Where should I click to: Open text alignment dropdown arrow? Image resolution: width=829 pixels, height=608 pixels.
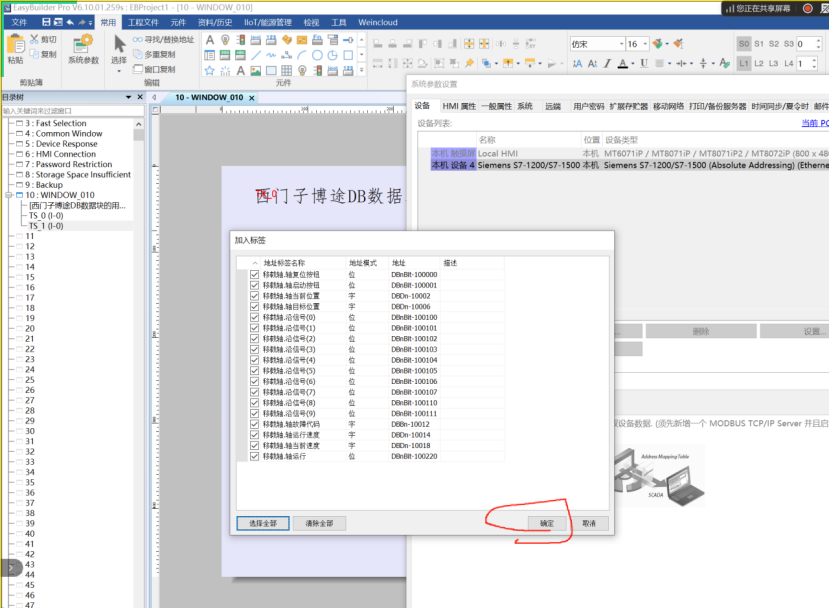(669, 64)
